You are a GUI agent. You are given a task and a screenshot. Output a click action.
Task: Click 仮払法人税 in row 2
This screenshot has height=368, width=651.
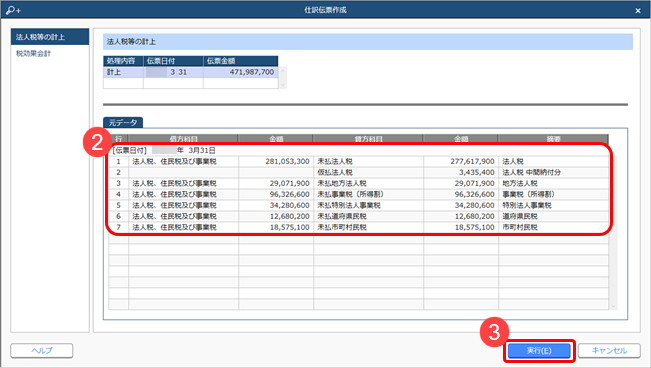coord(369,172)
